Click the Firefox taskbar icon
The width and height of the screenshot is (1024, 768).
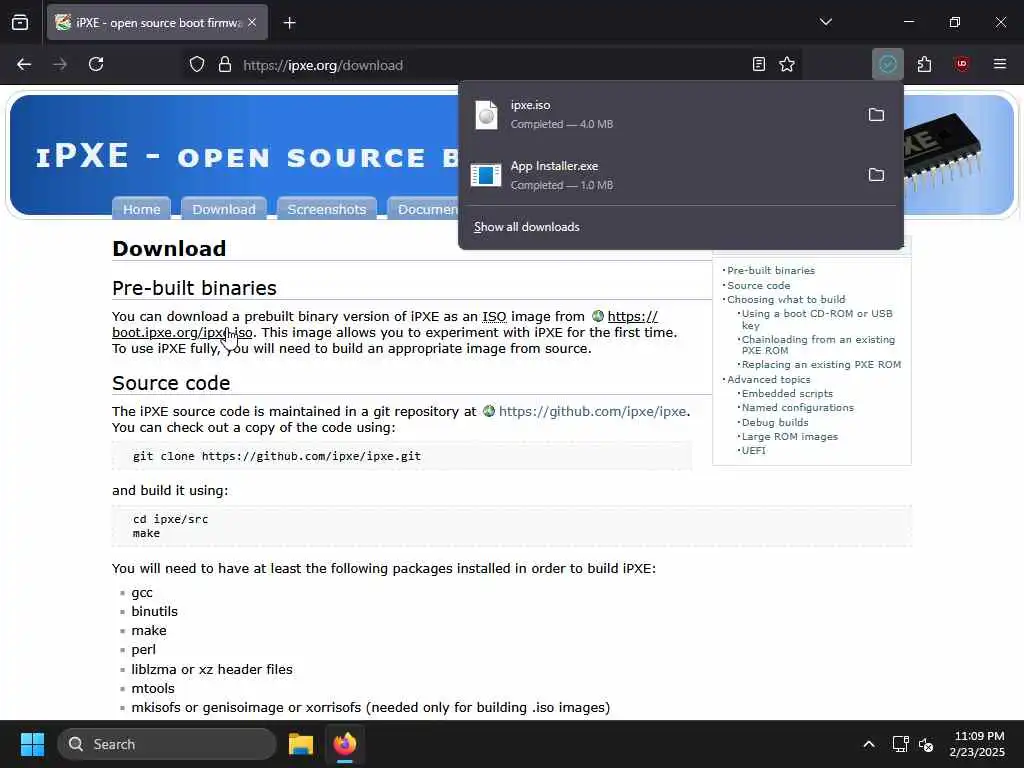pyautogui.click(x=345, y=744)
